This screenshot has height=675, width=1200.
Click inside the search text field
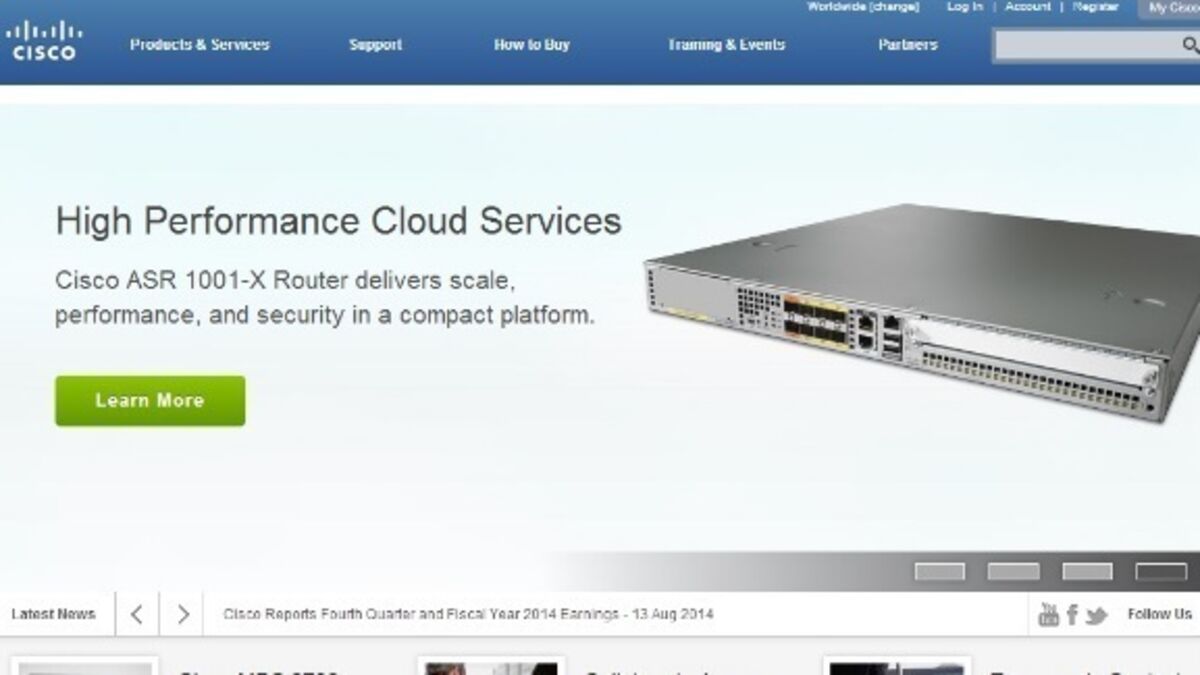coord(1085,45)
